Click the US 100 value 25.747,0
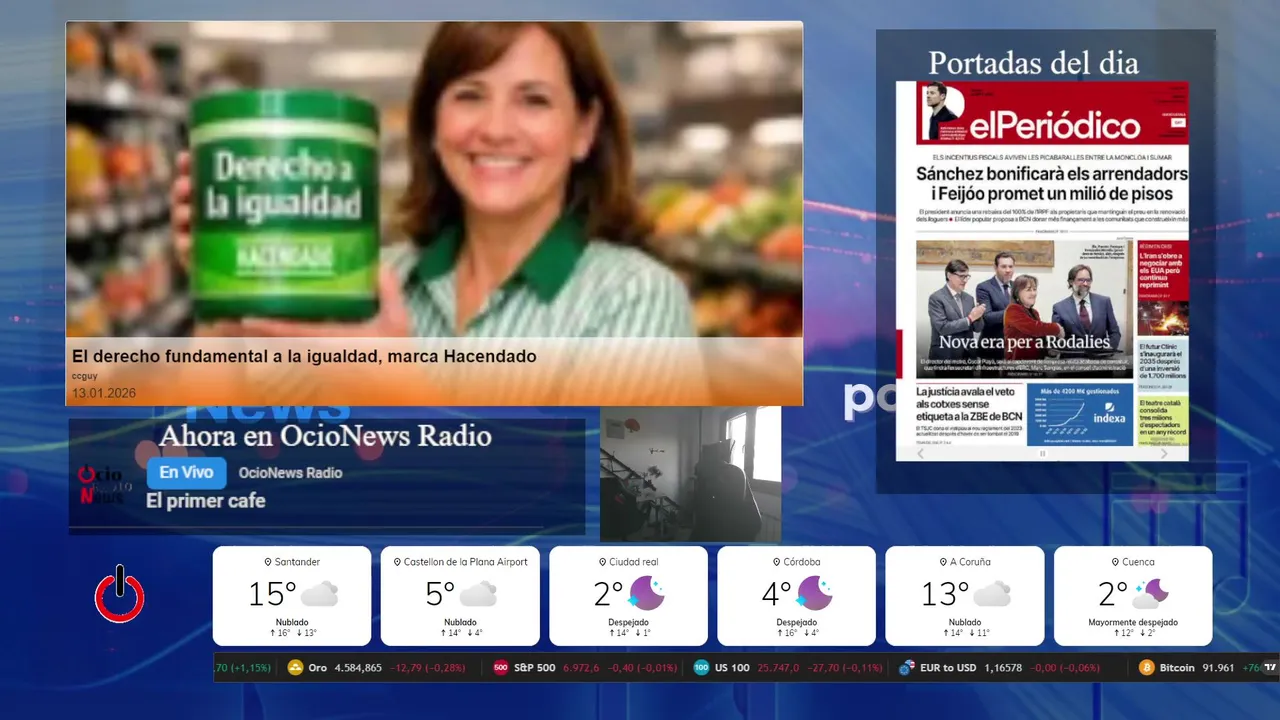Screen dimensions: 1280x720 pos(778,667)
